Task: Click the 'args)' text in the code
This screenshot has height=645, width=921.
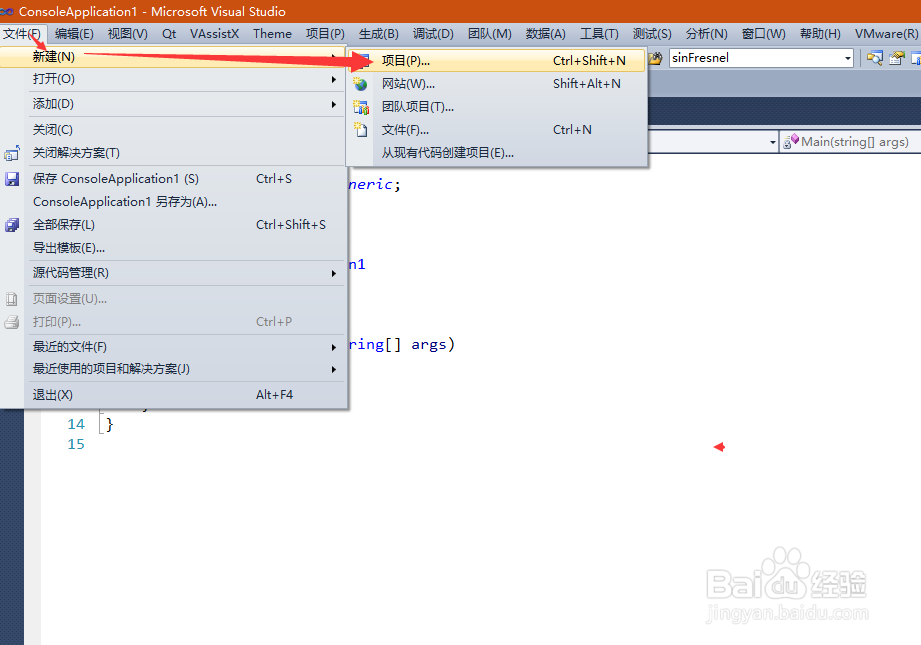Action: [x=433, y=344]
